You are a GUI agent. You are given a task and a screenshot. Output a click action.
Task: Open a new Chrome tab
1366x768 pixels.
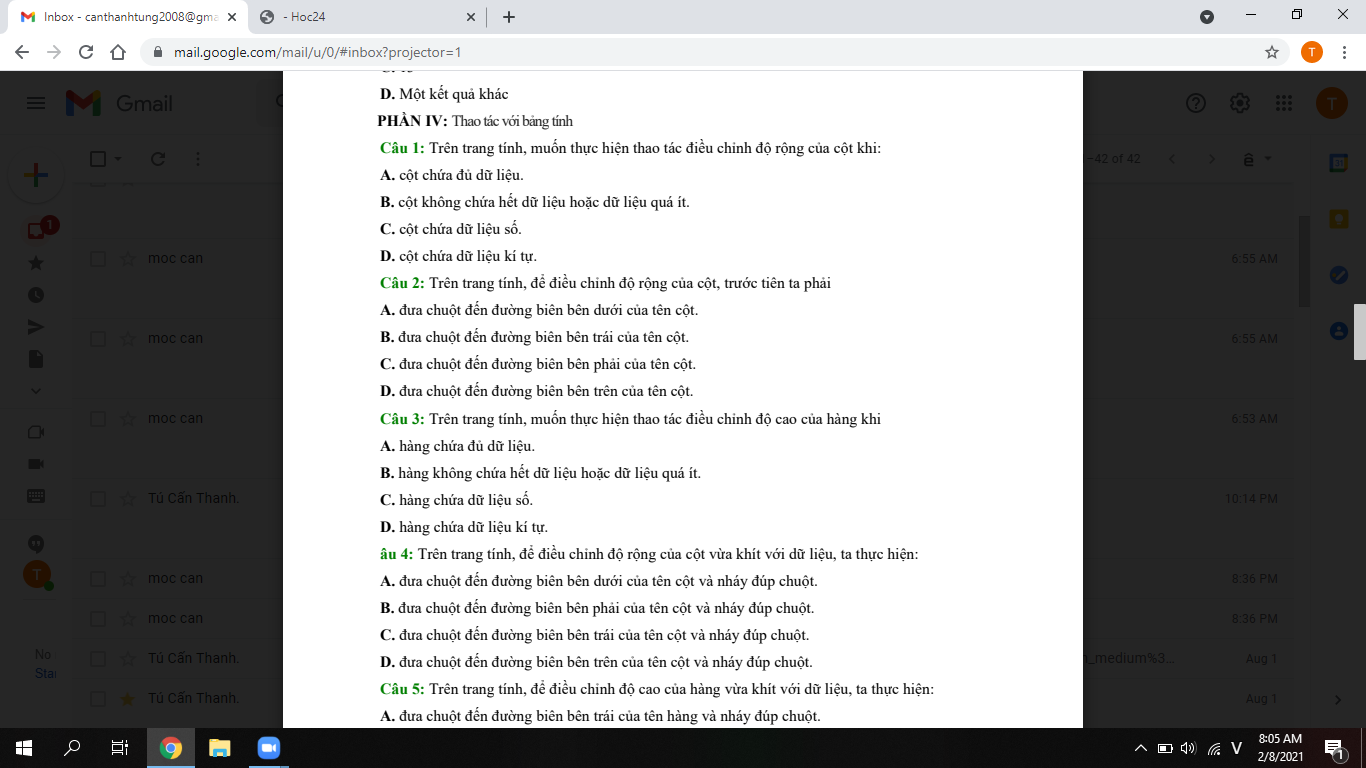(x=509, y=17)
